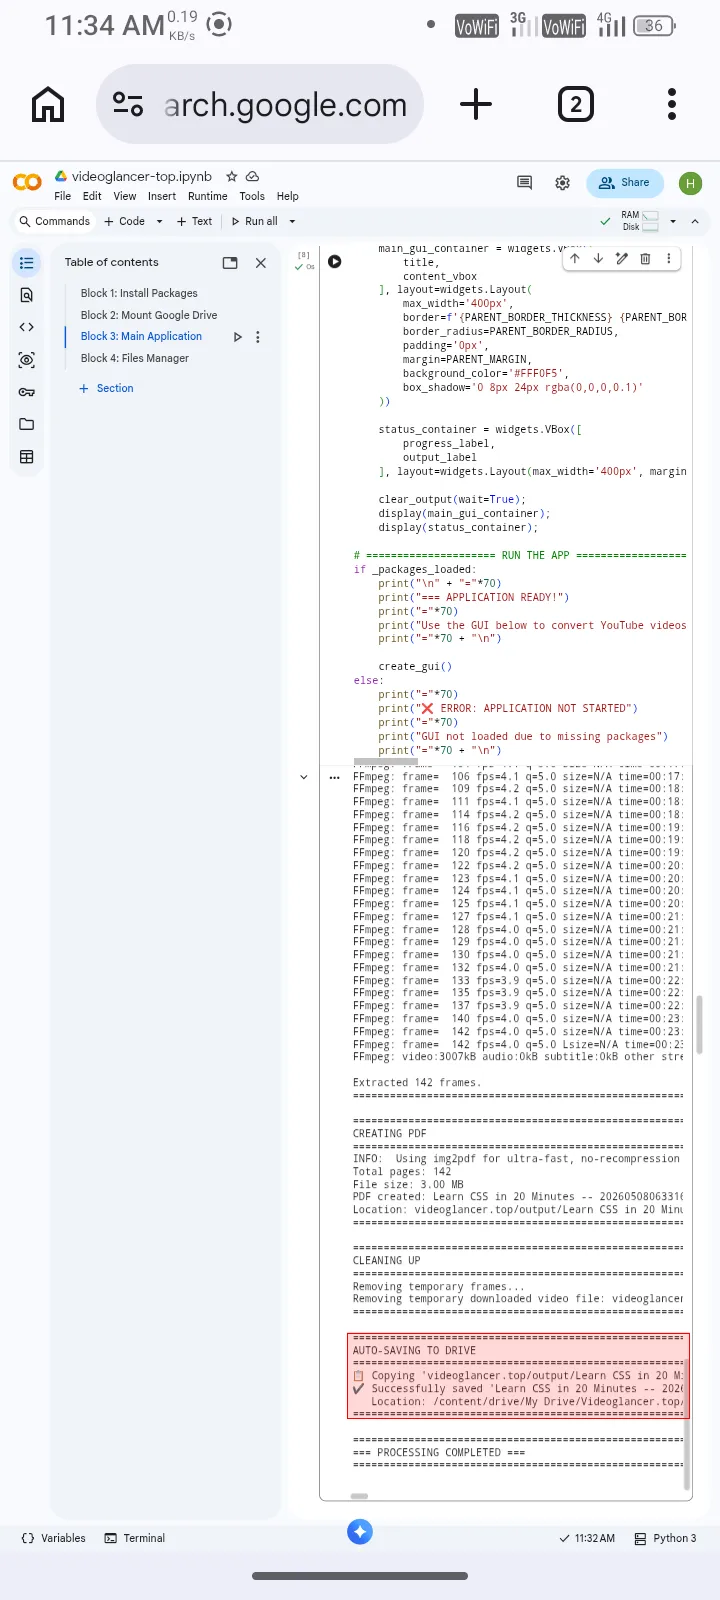This screenshot has width=720, height=1600.
Task: Jump to Block 1: Install Packages
Action: pyautogui.click(x=139, y=293)
